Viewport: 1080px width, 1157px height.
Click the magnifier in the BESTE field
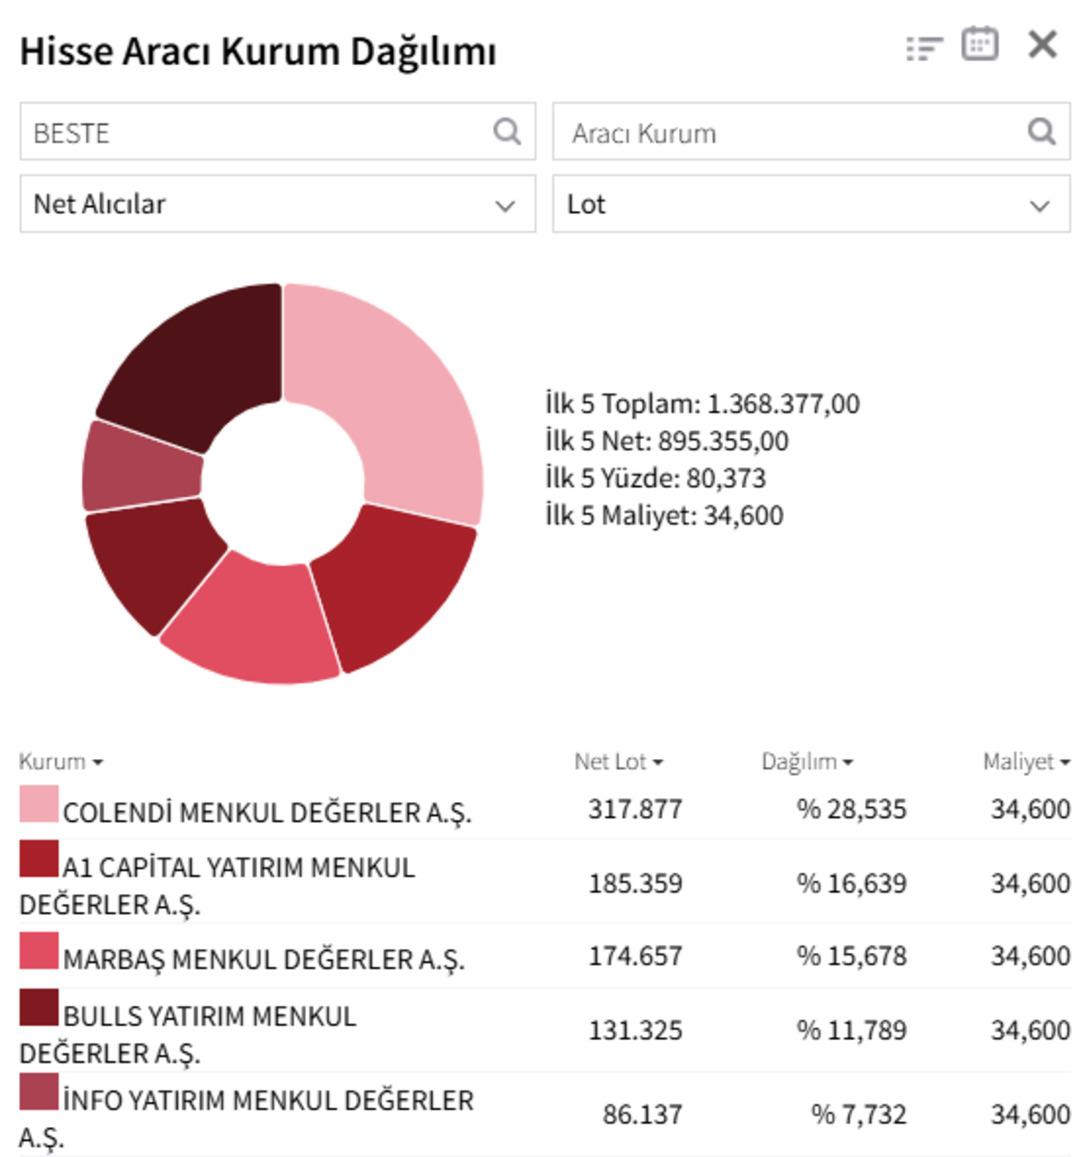coord(508,131)
